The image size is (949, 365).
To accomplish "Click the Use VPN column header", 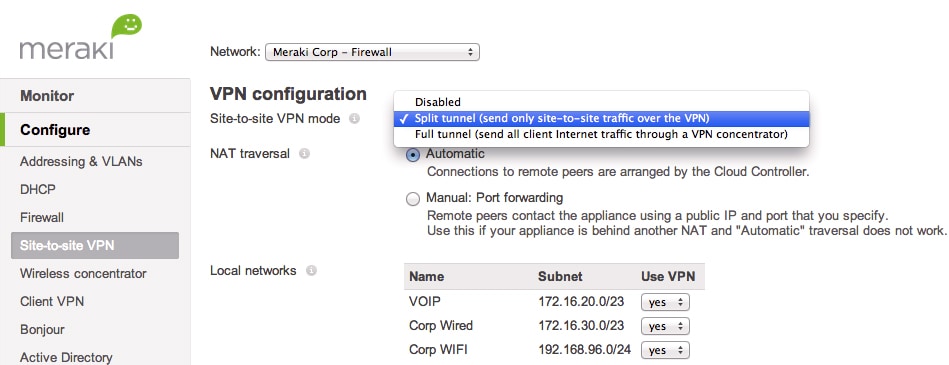I will (x=668, y=277).
